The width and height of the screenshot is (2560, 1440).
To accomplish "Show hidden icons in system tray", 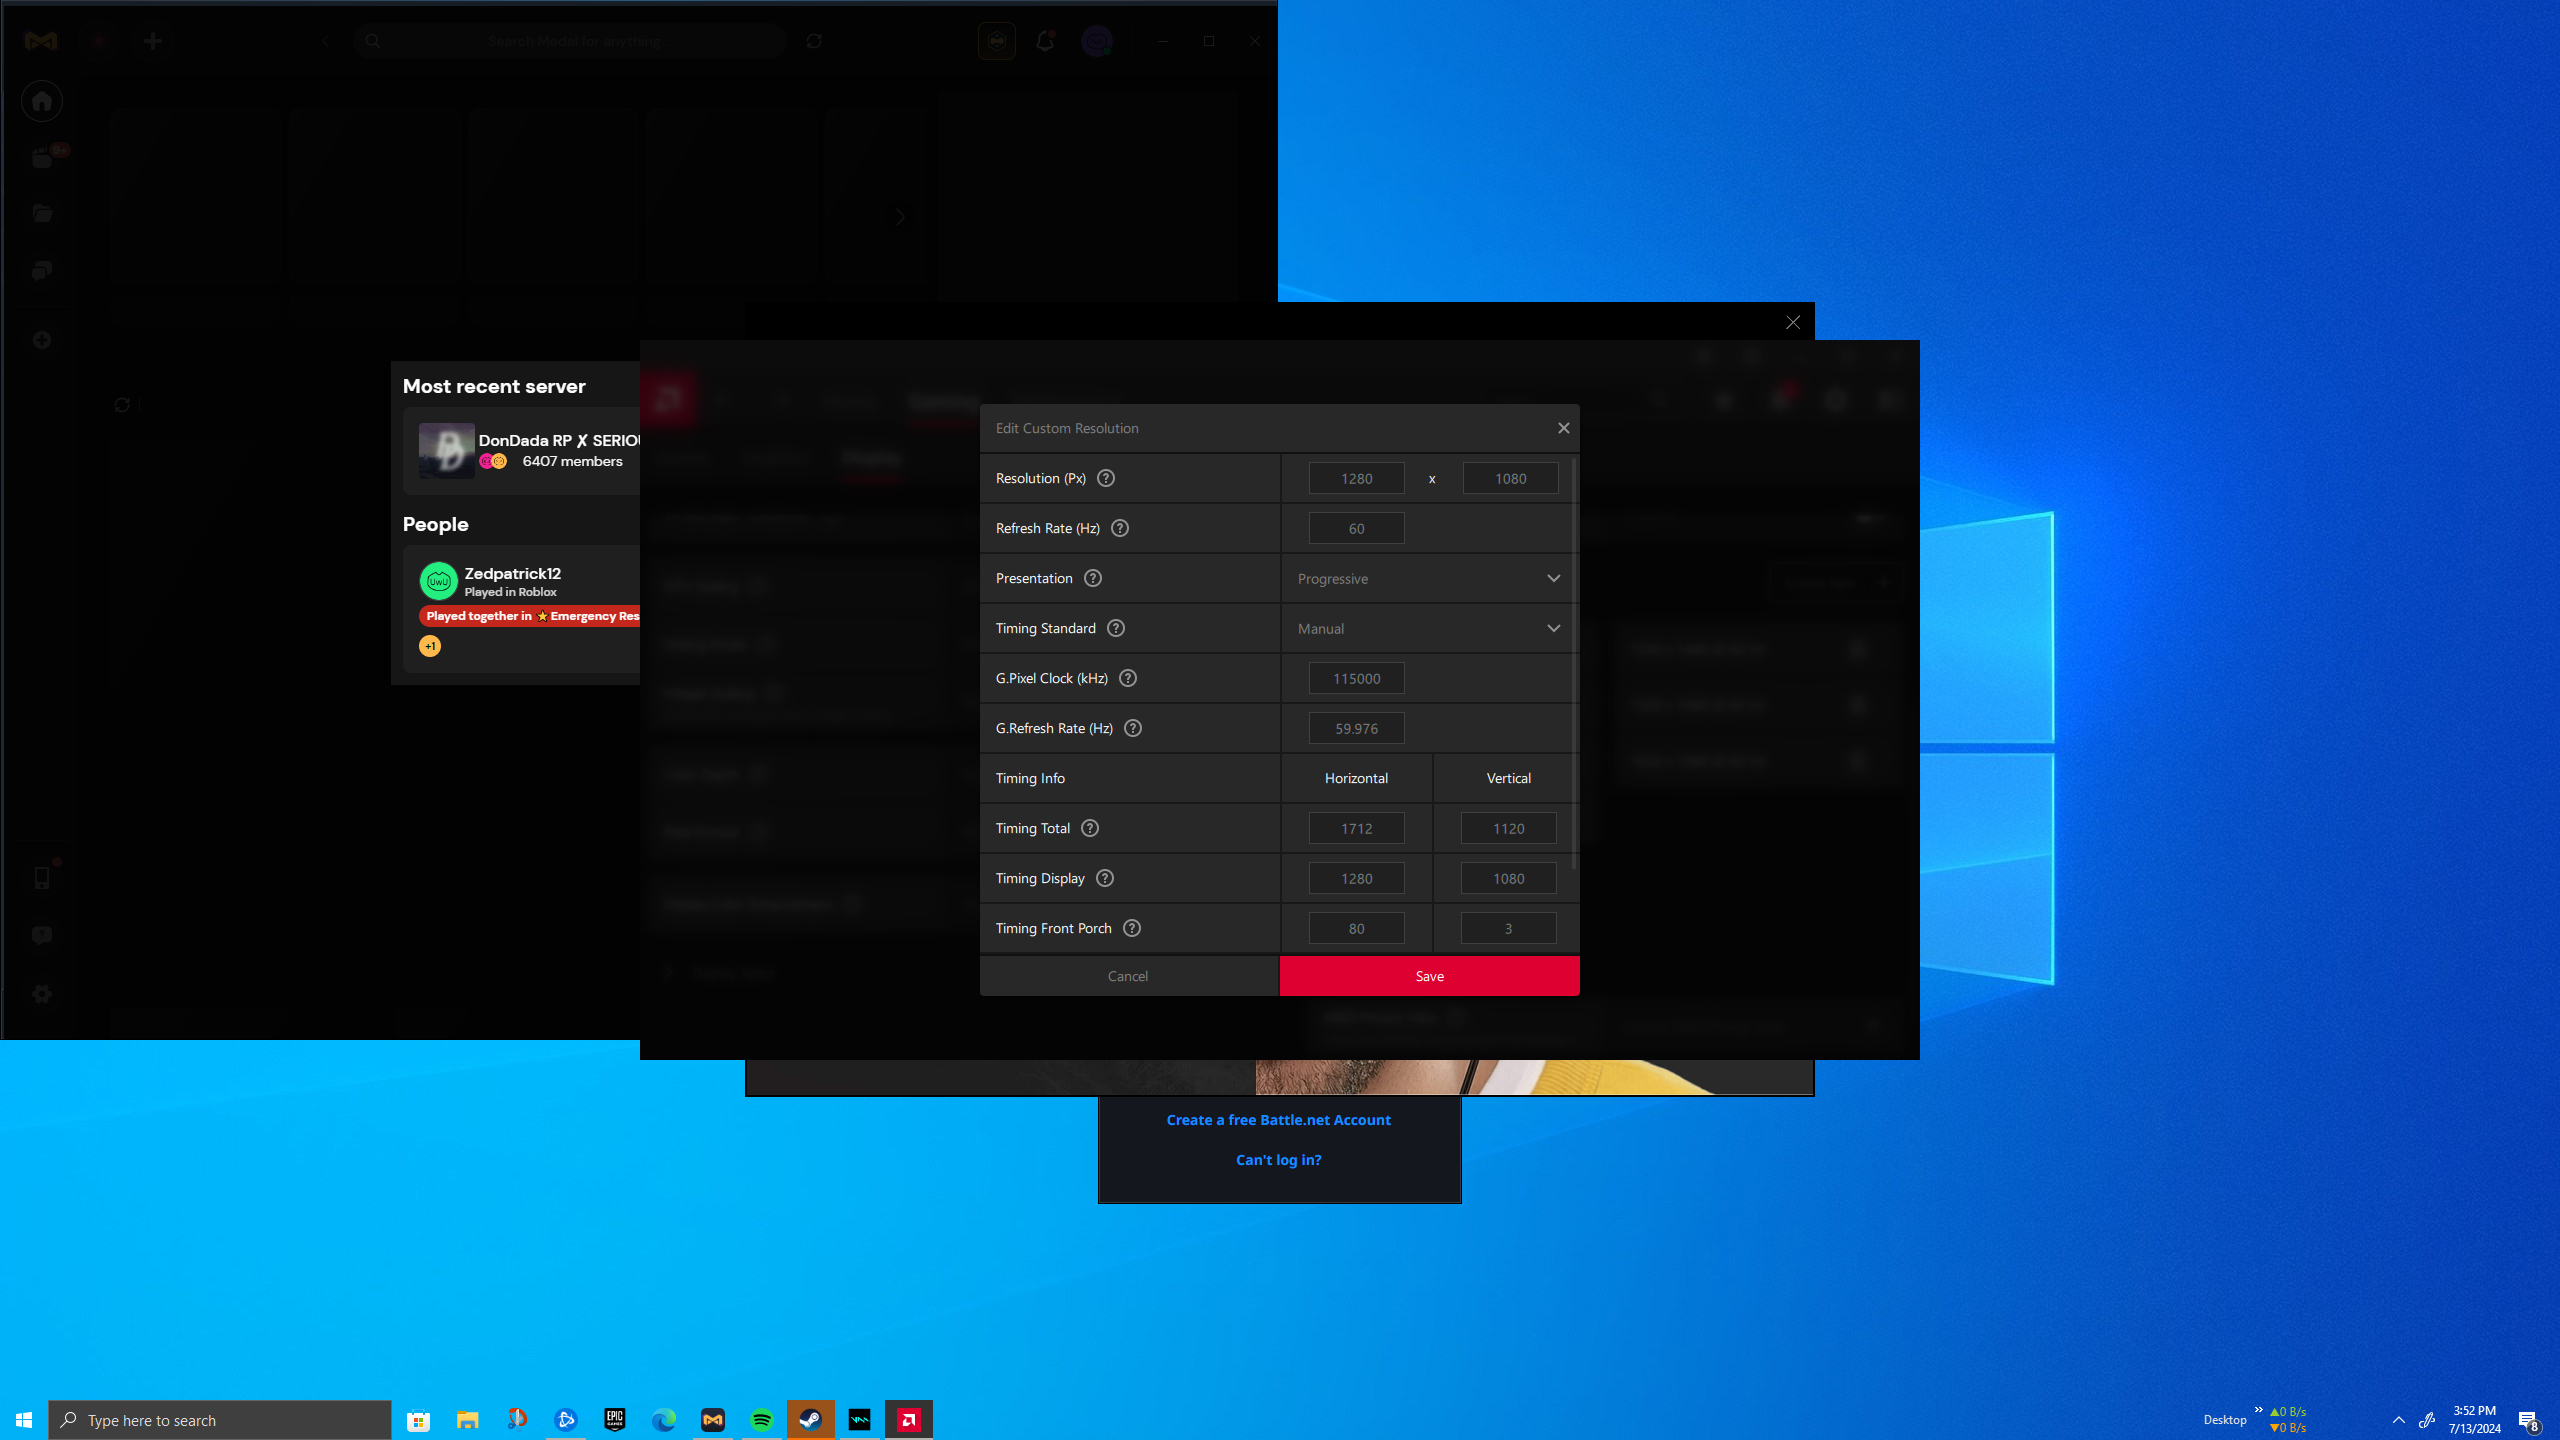I will [2398, 1420].
